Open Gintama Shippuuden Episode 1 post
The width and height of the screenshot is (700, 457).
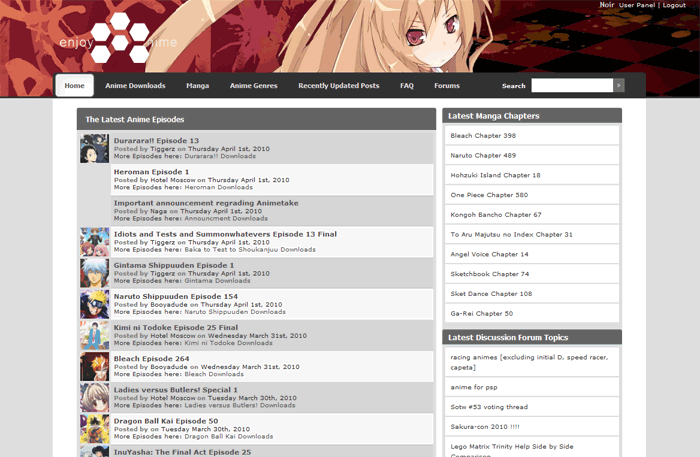pyautogui.click(x=174, y=266)
